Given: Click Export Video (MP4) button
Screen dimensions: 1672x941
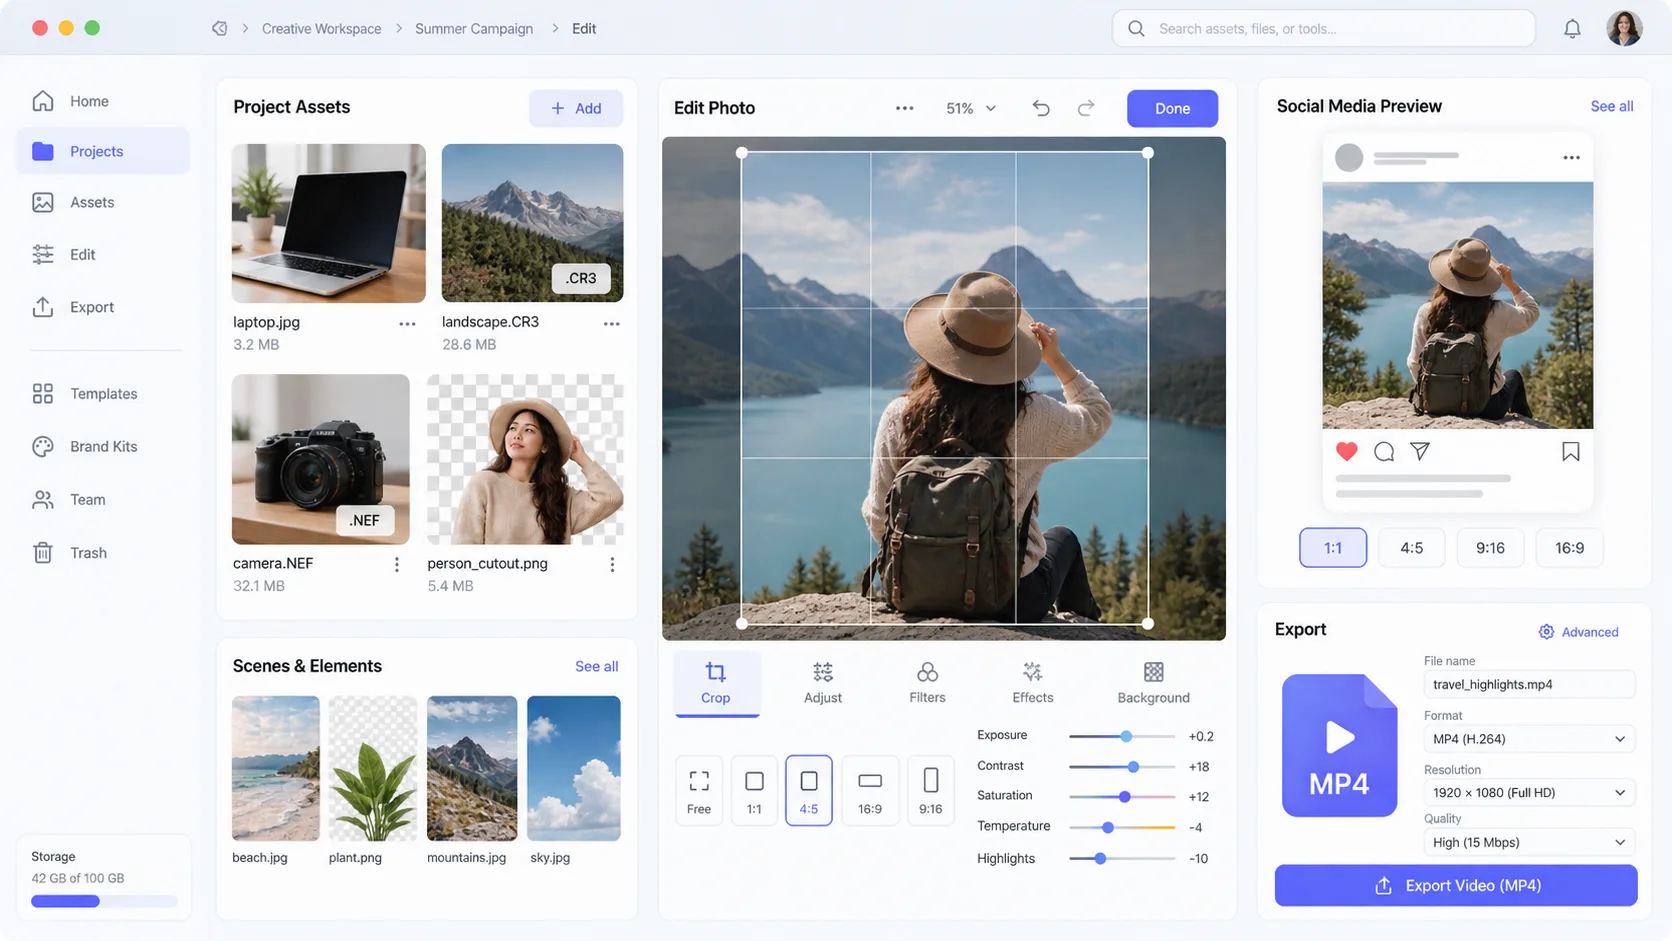Looking at the screenshot, I should point(1456,886).
